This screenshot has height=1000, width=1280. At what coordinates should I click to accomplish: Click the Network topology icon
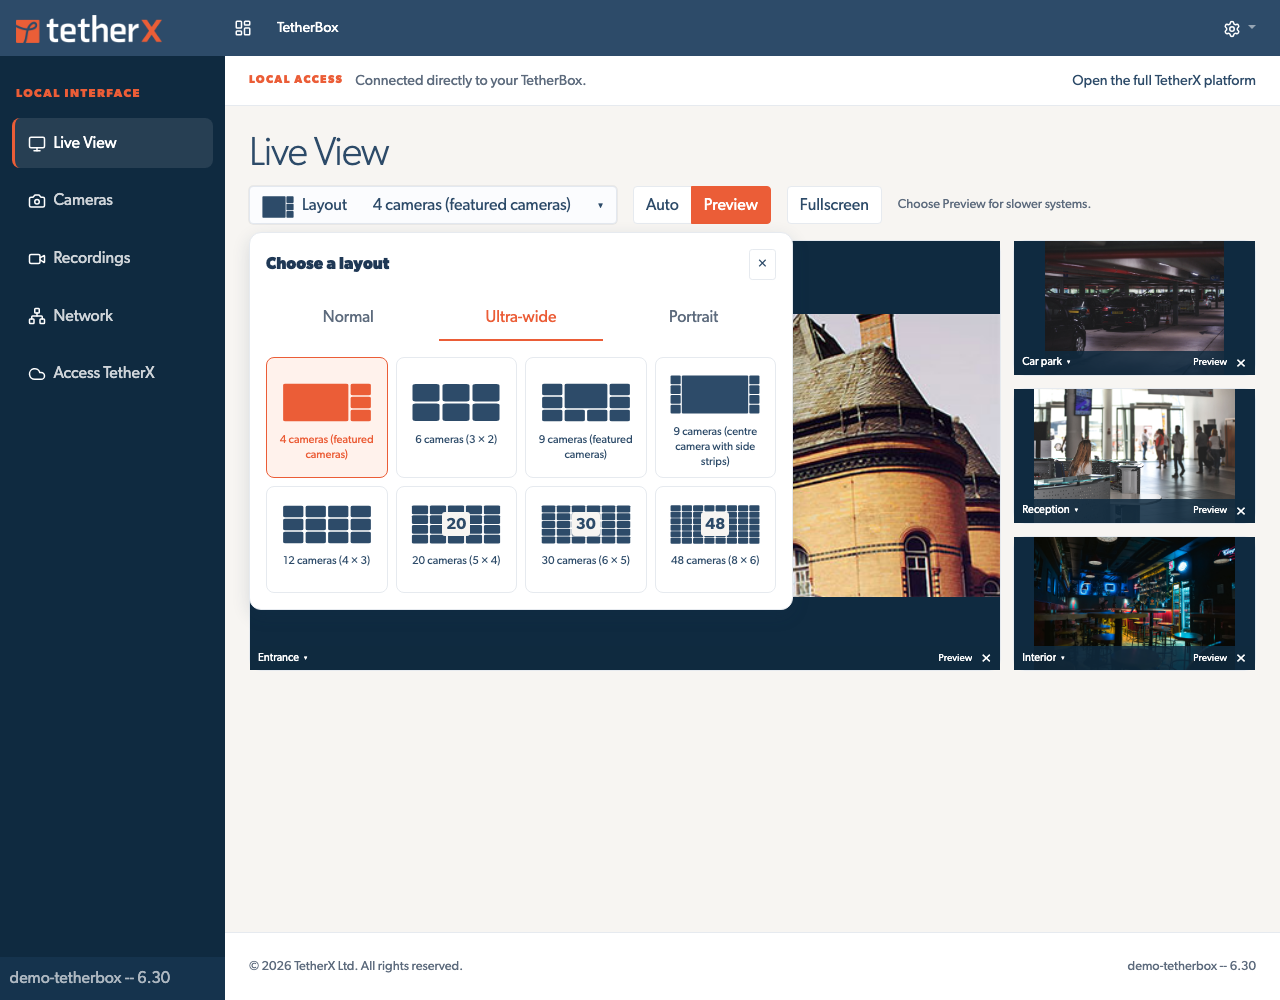click(x=37, y=316)
